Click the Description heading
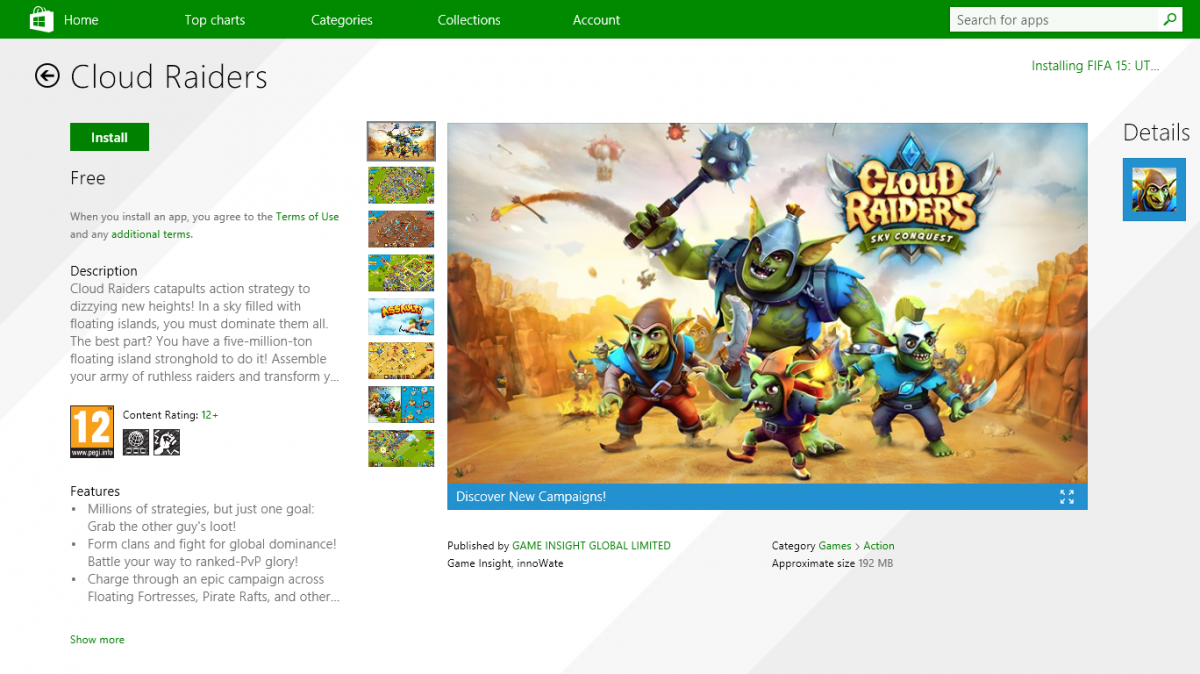 click(x=104, y=271)
